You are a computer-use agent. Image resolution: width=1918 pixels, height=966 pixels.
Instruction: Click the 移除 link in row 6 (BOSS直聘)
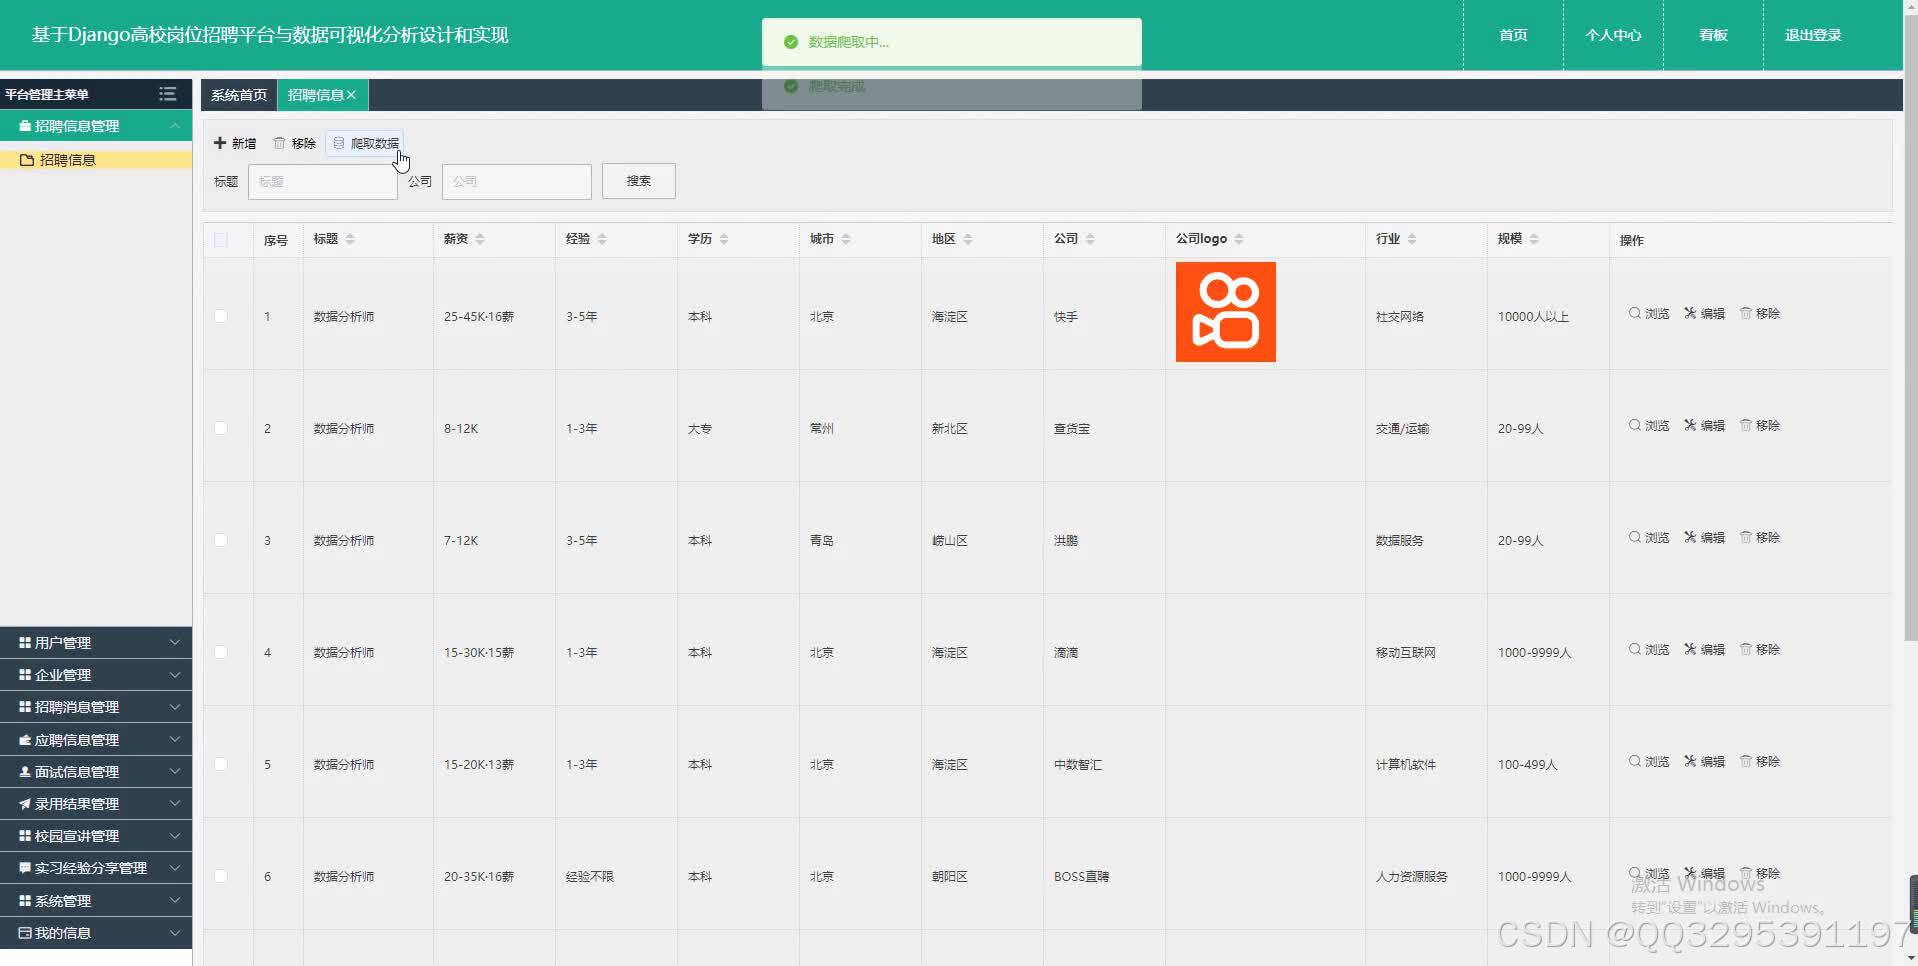coord(1760,873)
